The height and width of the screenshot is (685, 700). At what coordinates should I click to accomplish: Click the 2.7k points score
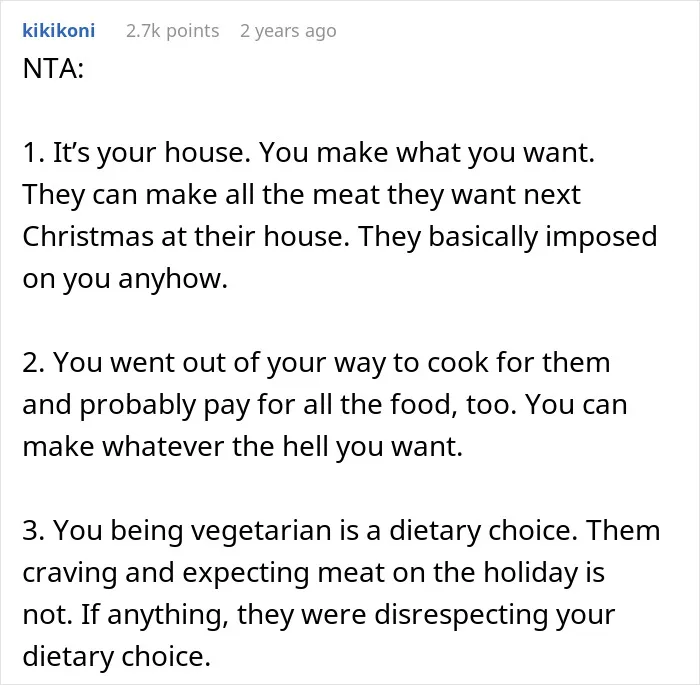click(173, 31)
